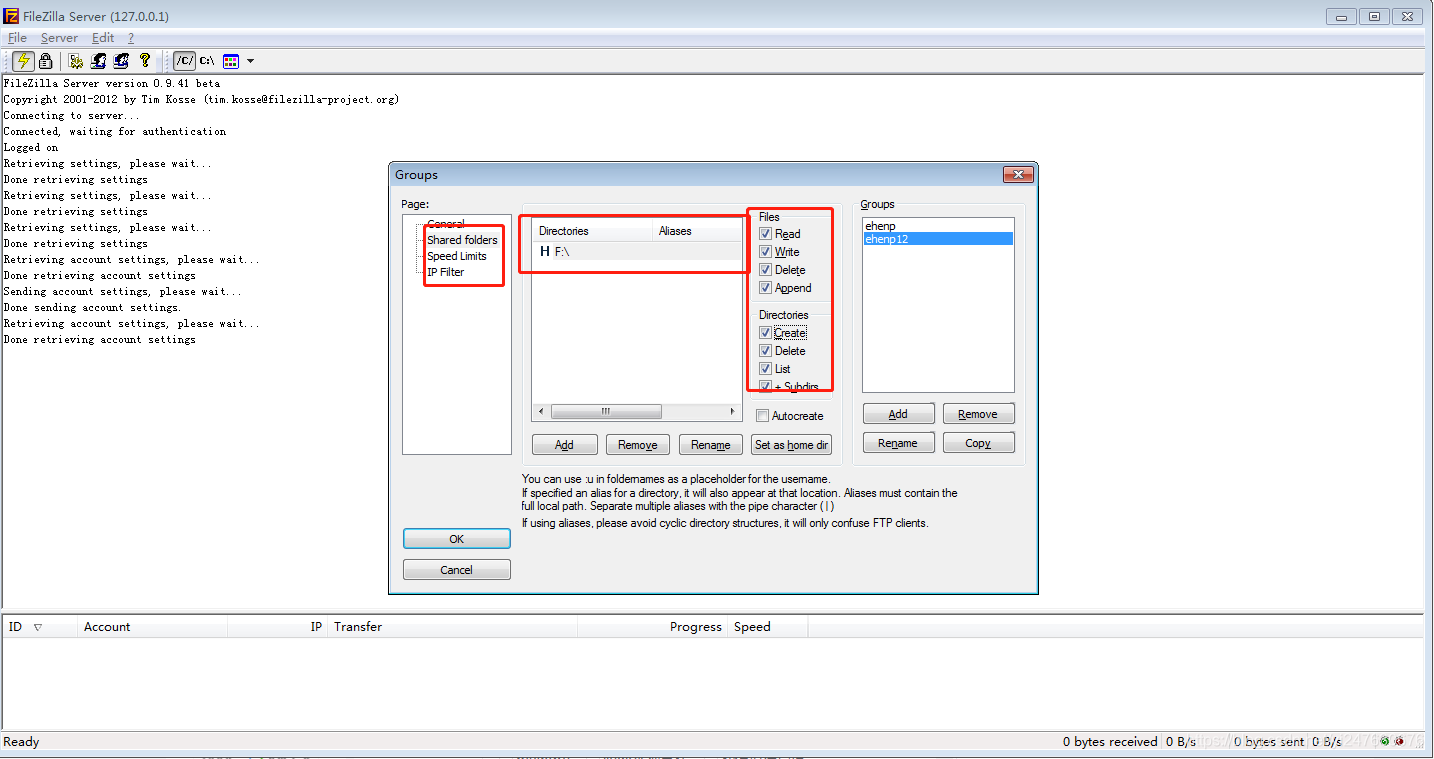The height and width of the screenshot is (759, 1434).
Task: Click Add in the Groups panel
Action: pyautogui.click(x=898, y=414)
